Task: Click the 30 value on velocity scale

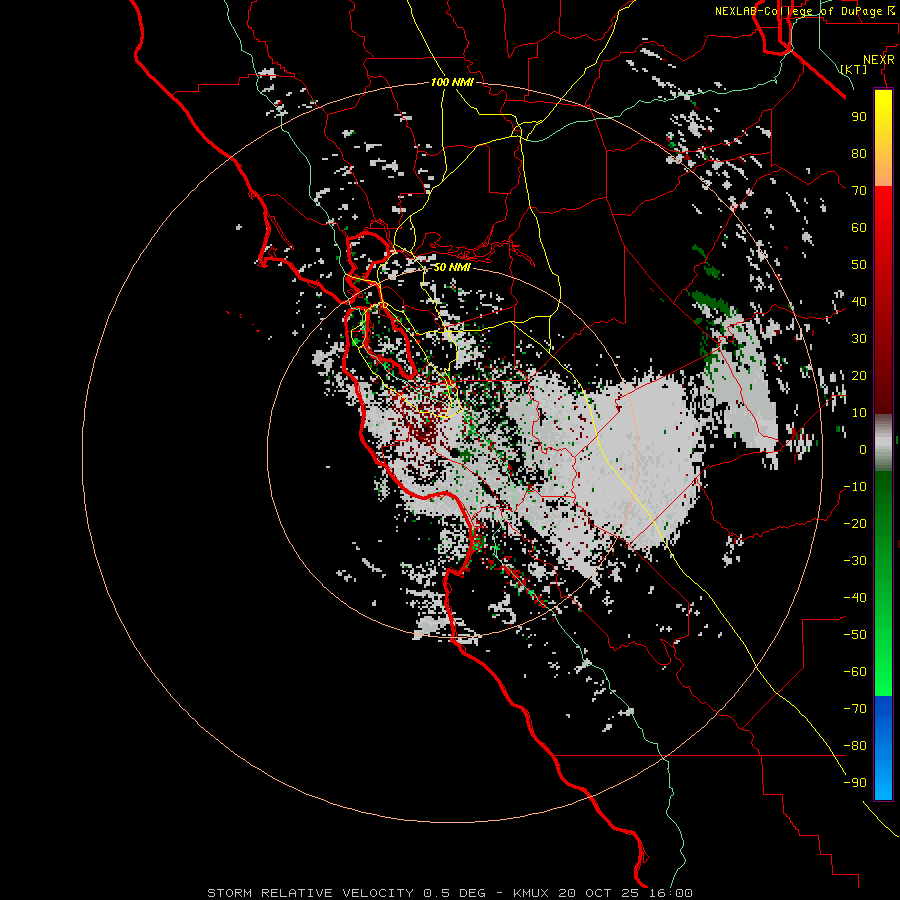Action: pos(859,339)
